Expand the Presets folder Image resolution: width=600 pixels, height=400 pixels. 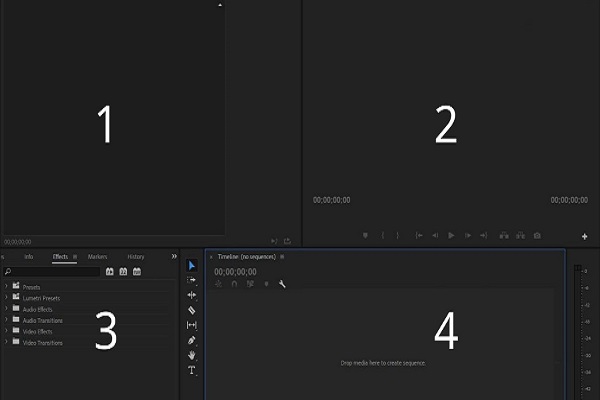coord(6,287)
